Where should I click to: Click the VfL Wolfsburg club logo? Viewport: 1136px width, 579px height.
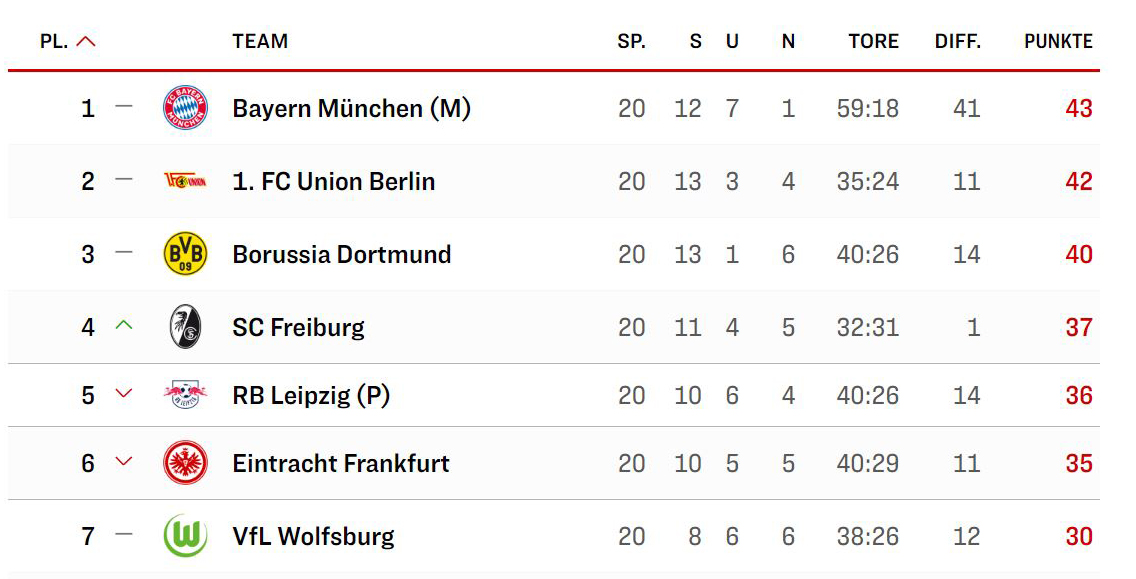point(185,536)
